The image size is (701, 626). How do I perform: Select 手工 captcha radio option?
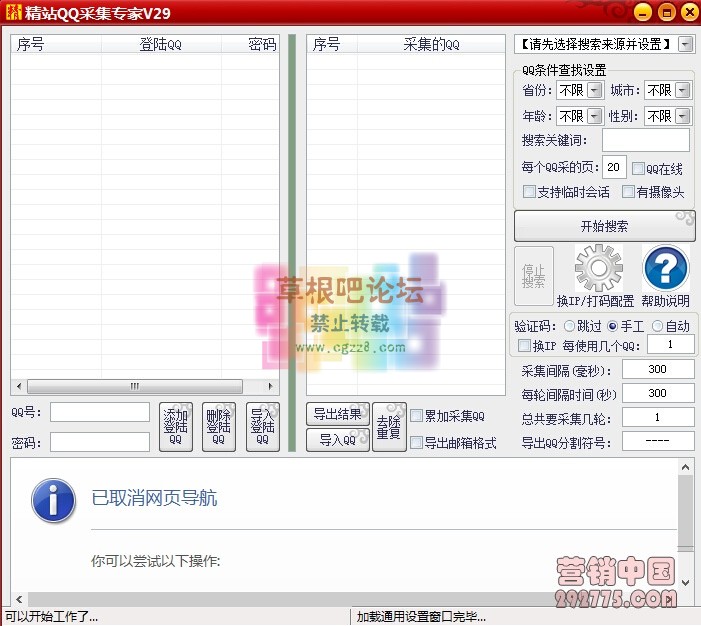(612, 326)
